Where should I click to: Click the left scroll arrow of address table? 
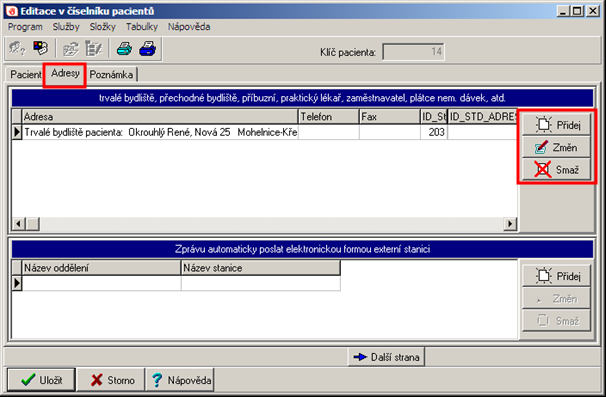[18, 223]
